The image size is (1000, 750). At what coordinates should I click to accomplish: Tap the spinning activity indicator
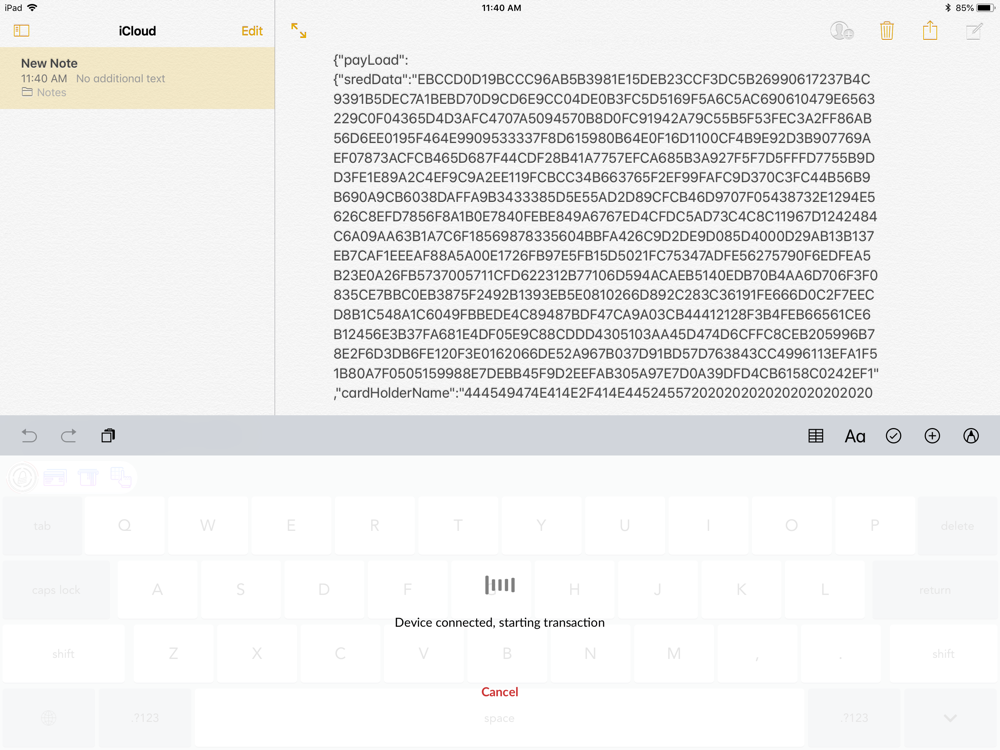(x=499, y=585)
